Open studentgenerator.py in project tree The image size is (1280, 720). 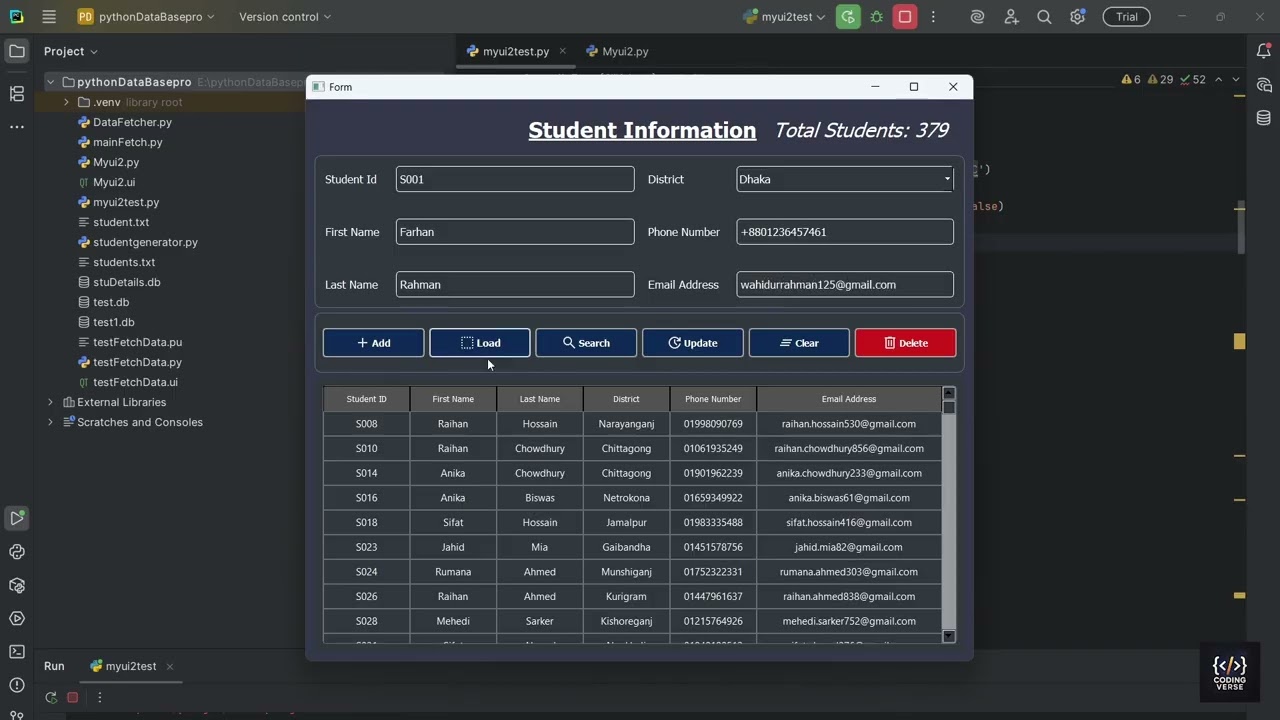pos(138,242)
